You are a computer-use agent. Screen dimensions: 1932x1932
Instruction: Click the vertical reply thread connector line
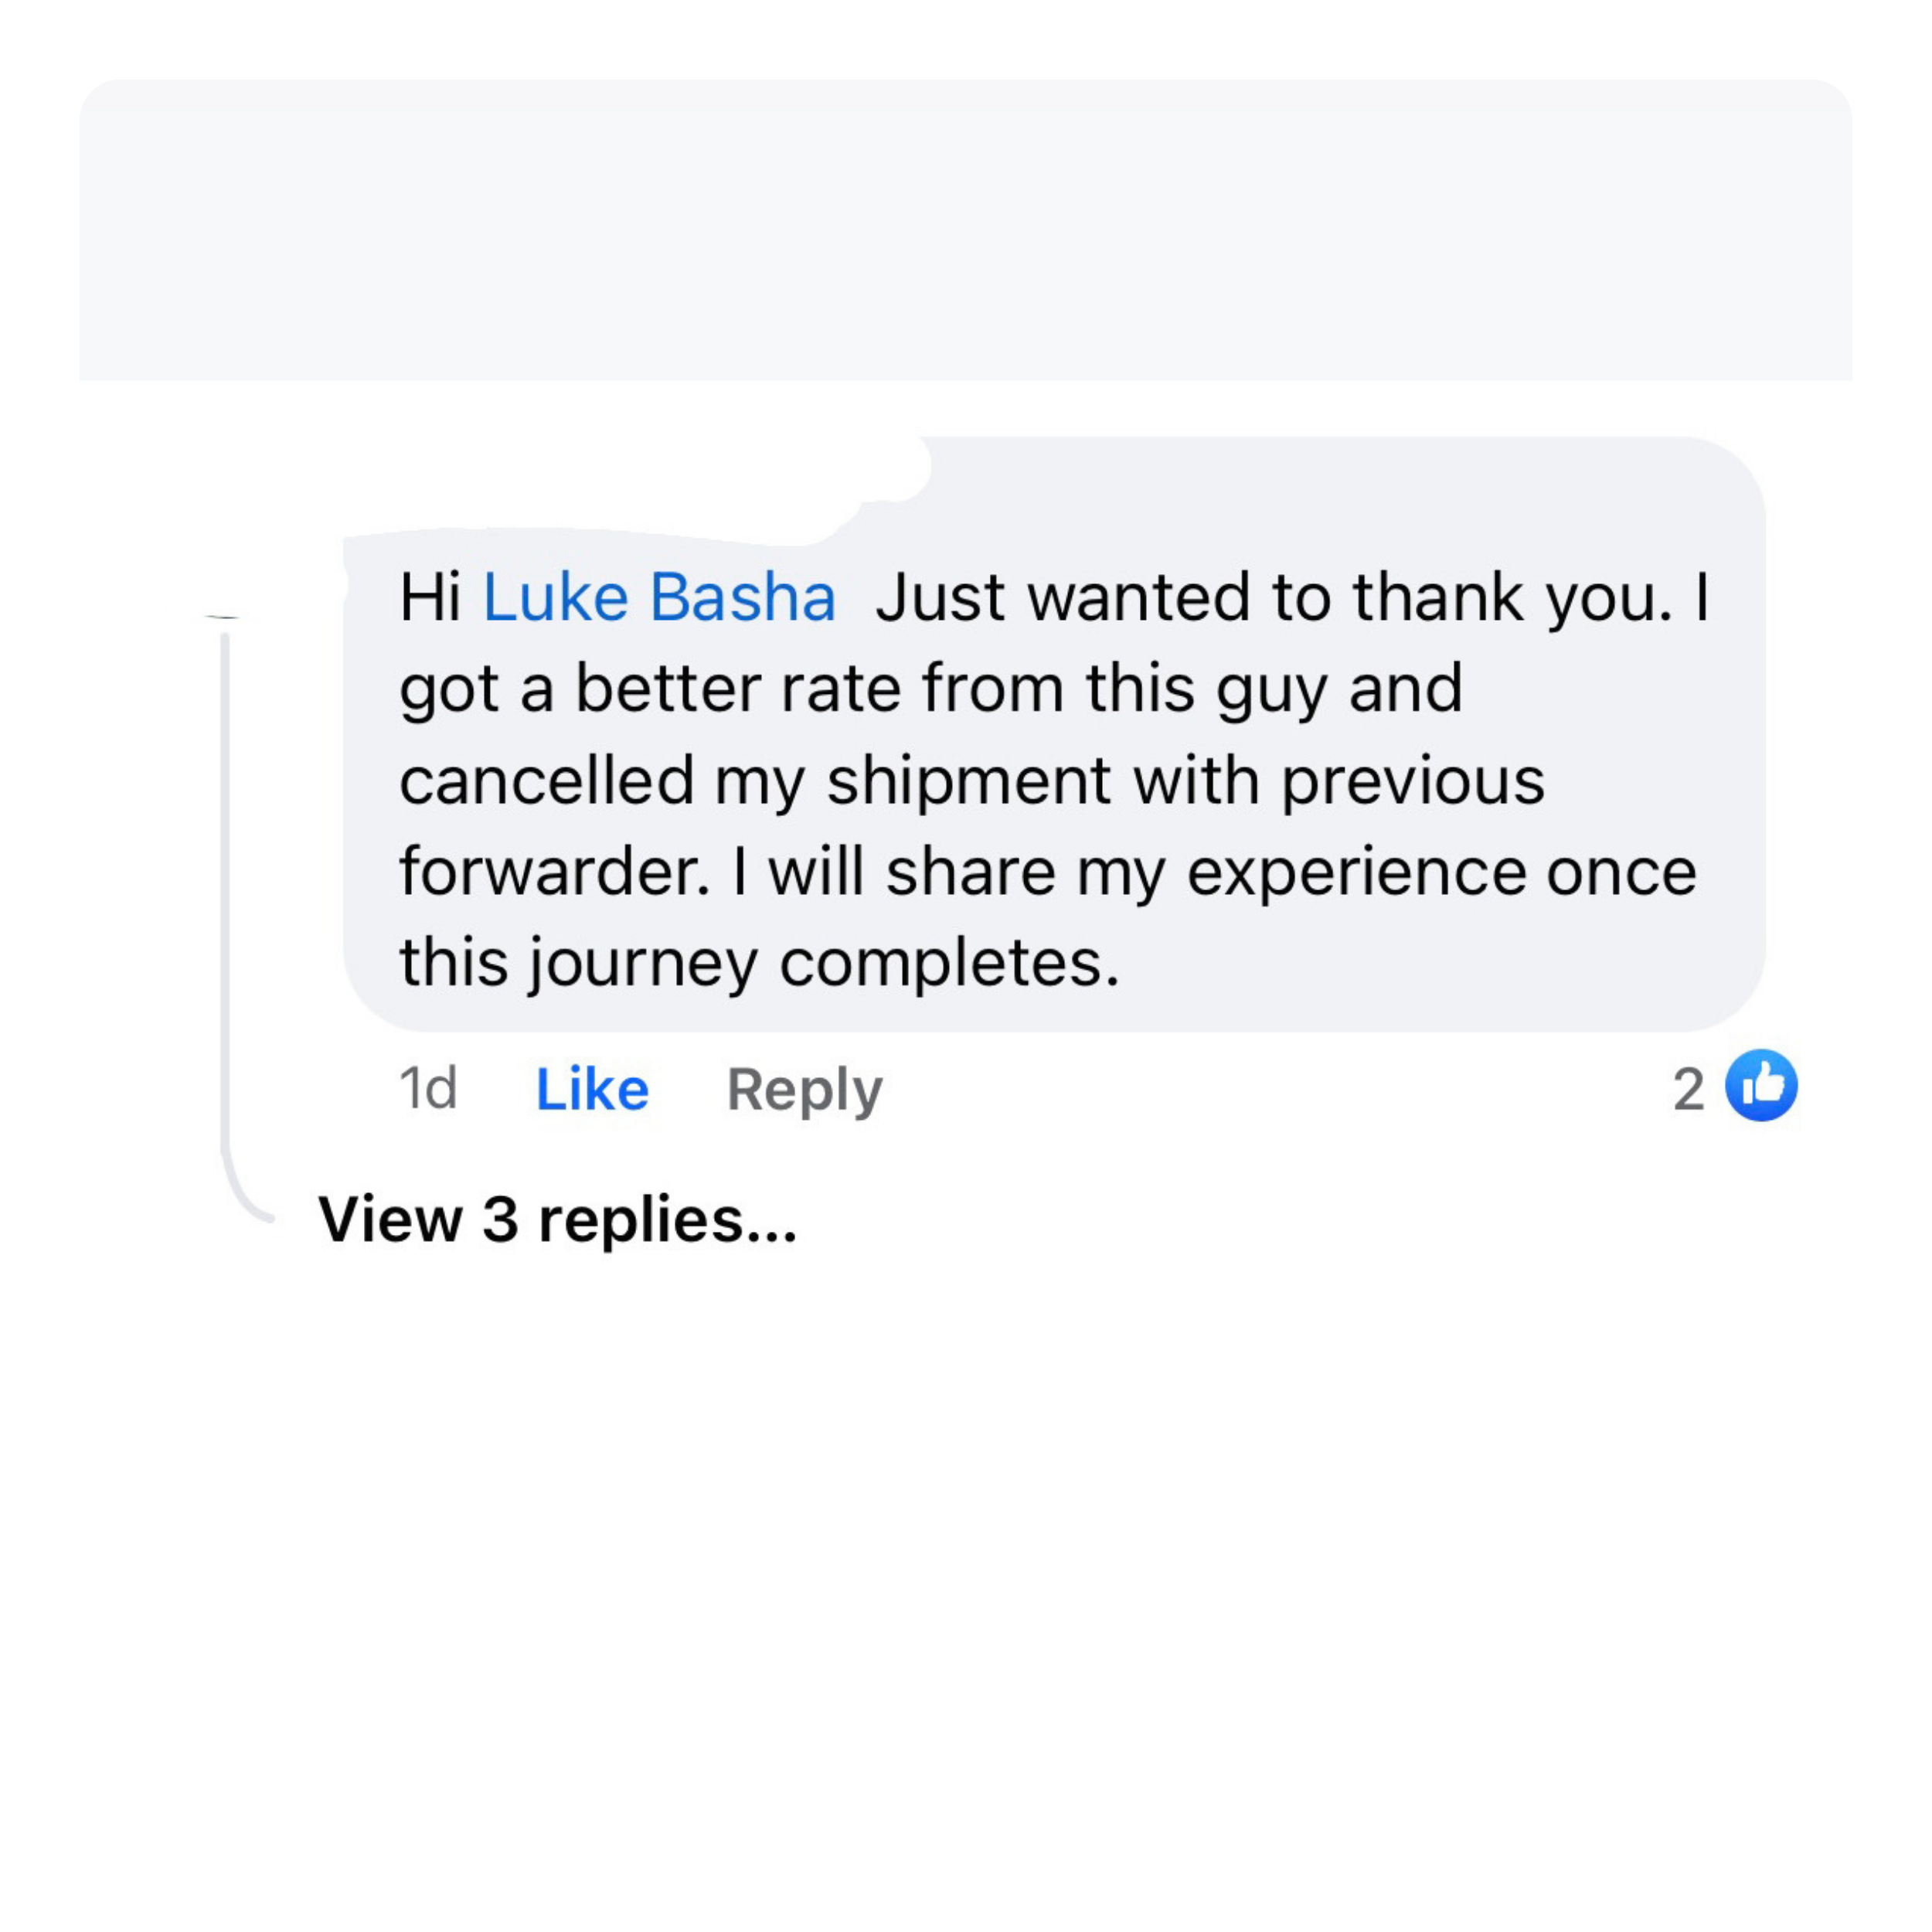[x=225, y=900]
